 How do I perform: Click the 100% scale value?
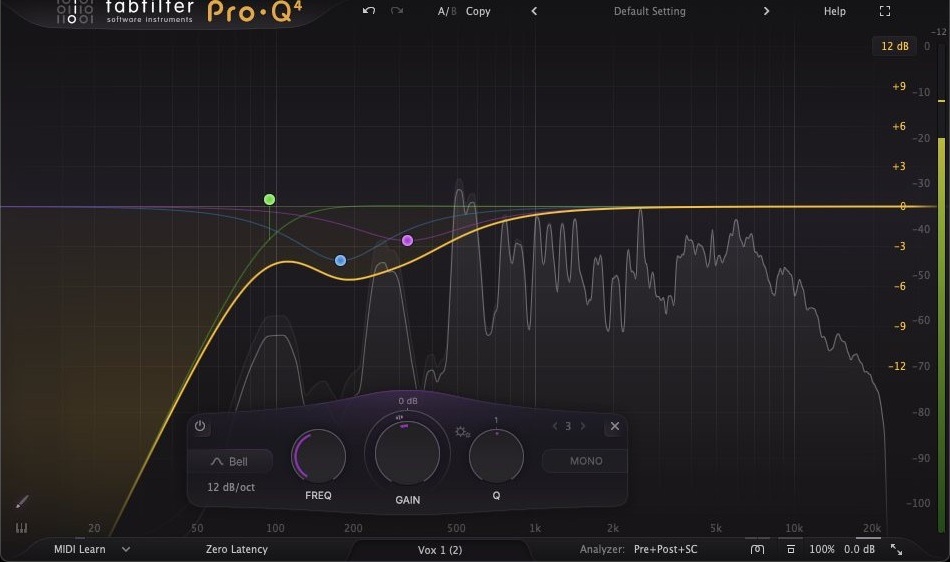[x=822, y=549]
